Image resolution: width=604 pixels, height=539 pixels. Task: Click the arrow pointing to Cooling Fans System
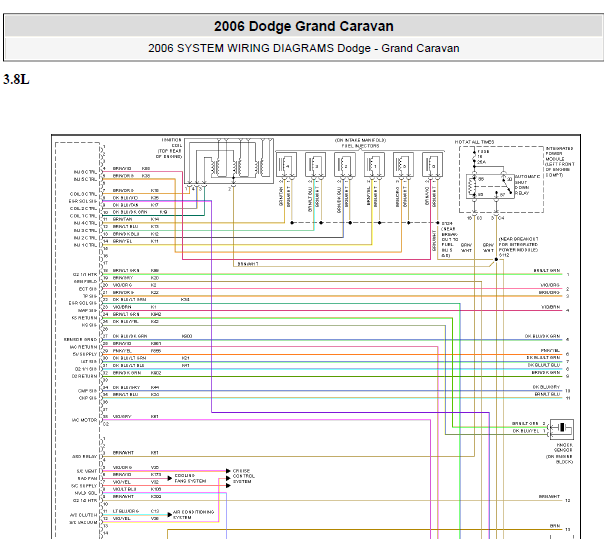tap(170, 478)
